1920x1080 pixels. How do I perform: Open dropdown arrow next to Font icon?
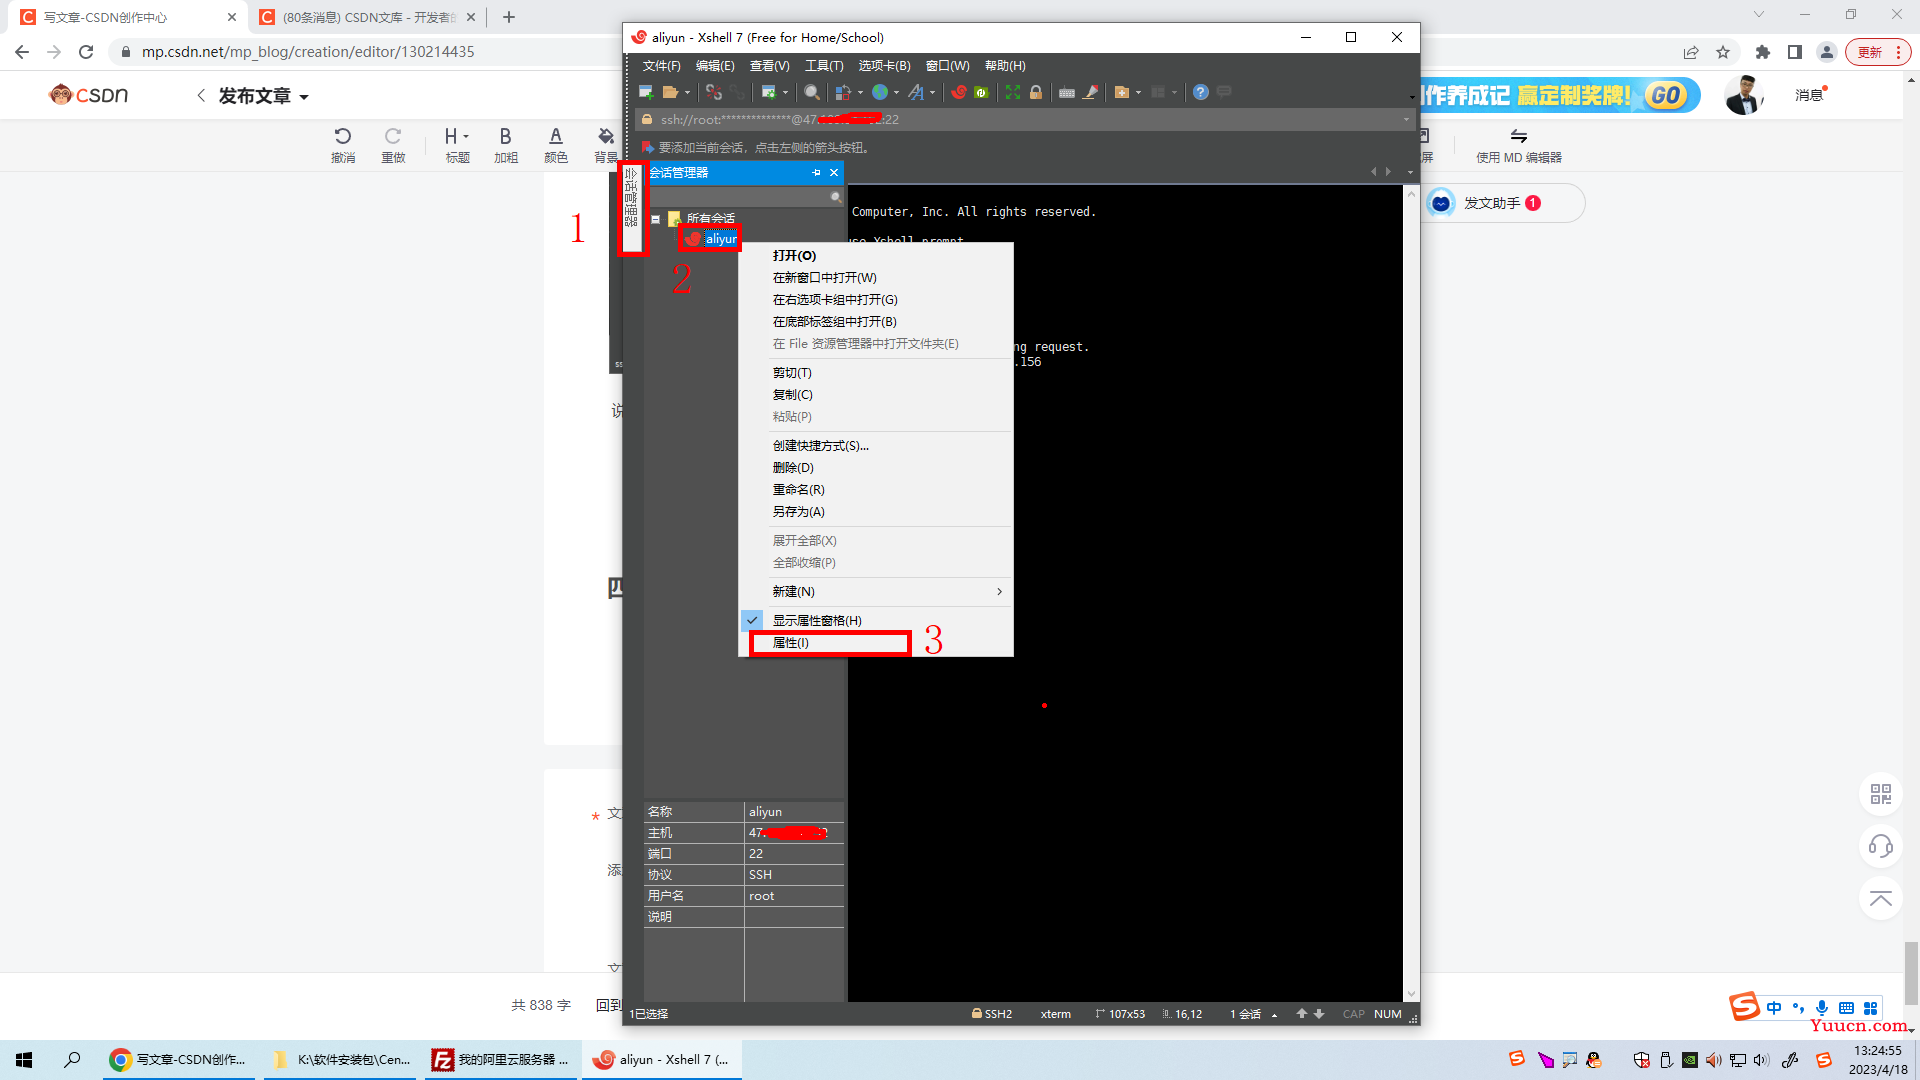coord(932,92)
